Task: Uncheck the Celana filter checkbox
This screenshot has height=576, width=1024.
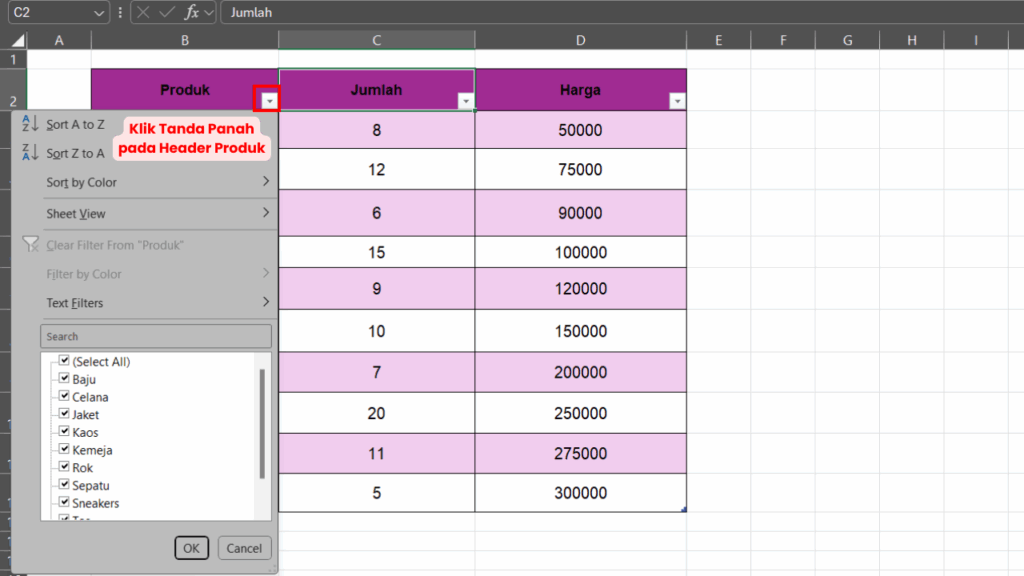Action: (64, 397)
